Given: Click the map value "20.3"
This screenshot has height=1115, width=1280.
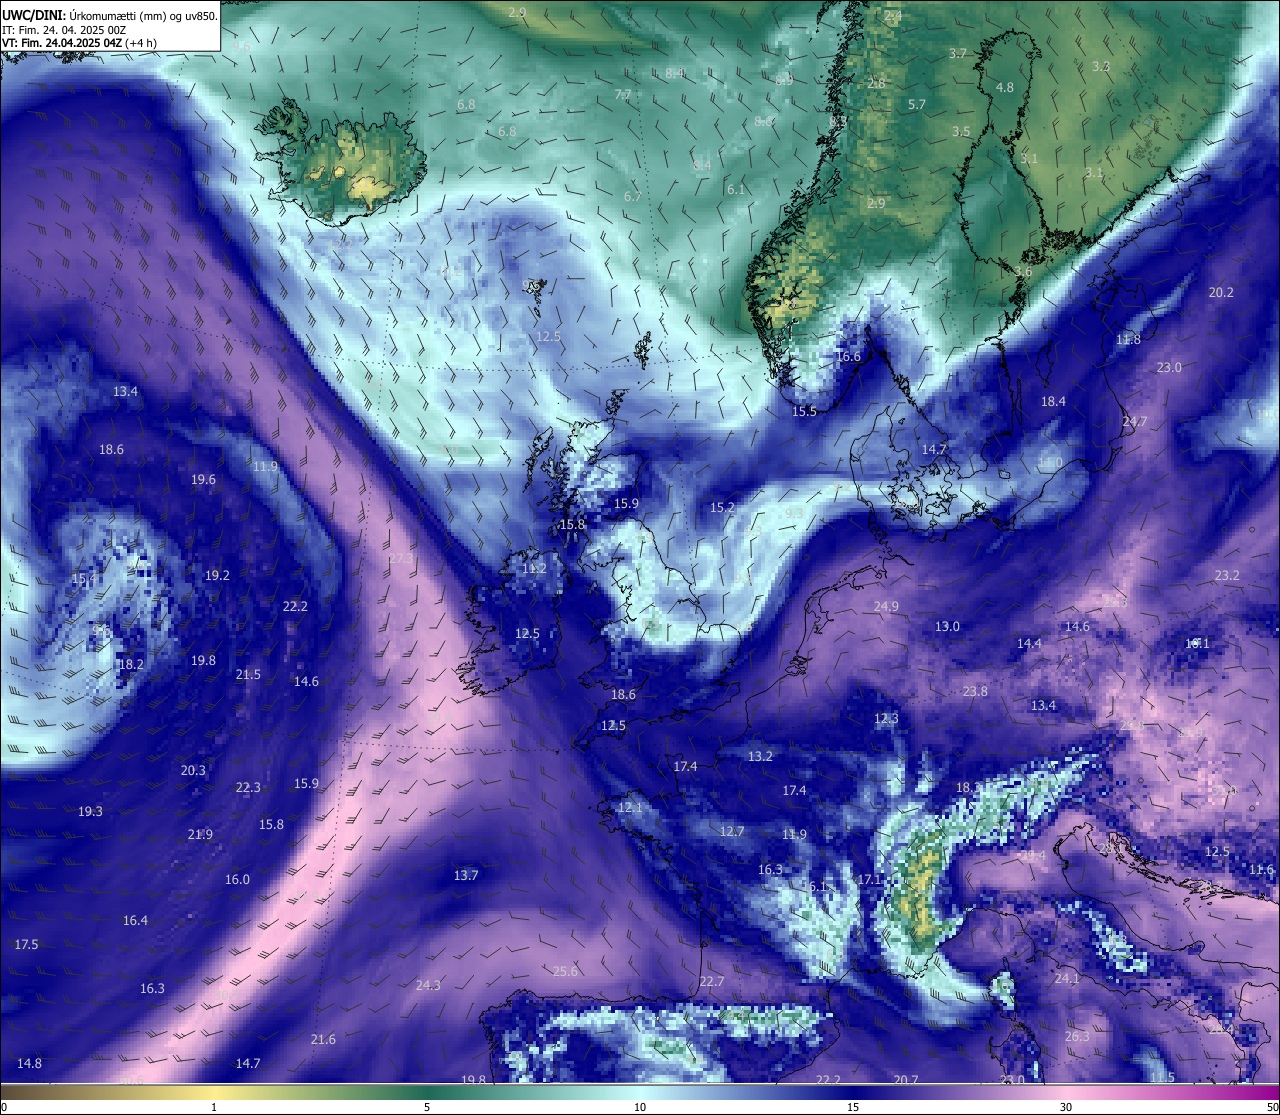Looking at the screenshot, I should click(x=193, y=770).
